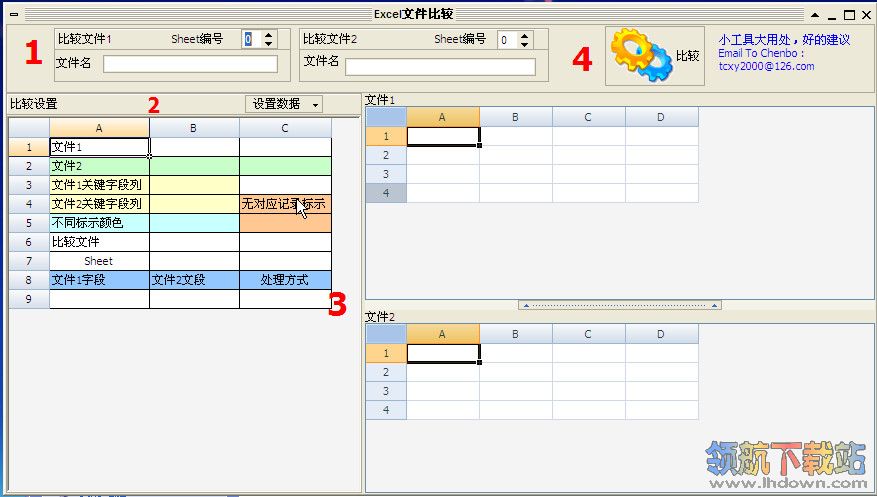Select cell 文件1 in settings grid
The height and width of the screenshot is (497, 877).
(100, 147)
